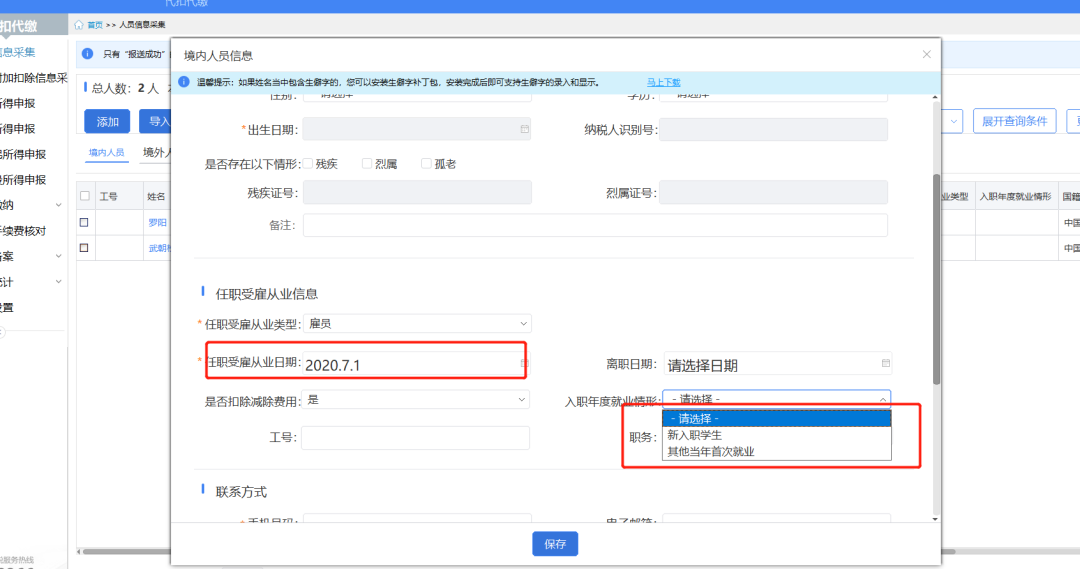Switch to the 境内人员 tab
The image size is (1080, 569).
pyautogui.click(x=106, y=153)
